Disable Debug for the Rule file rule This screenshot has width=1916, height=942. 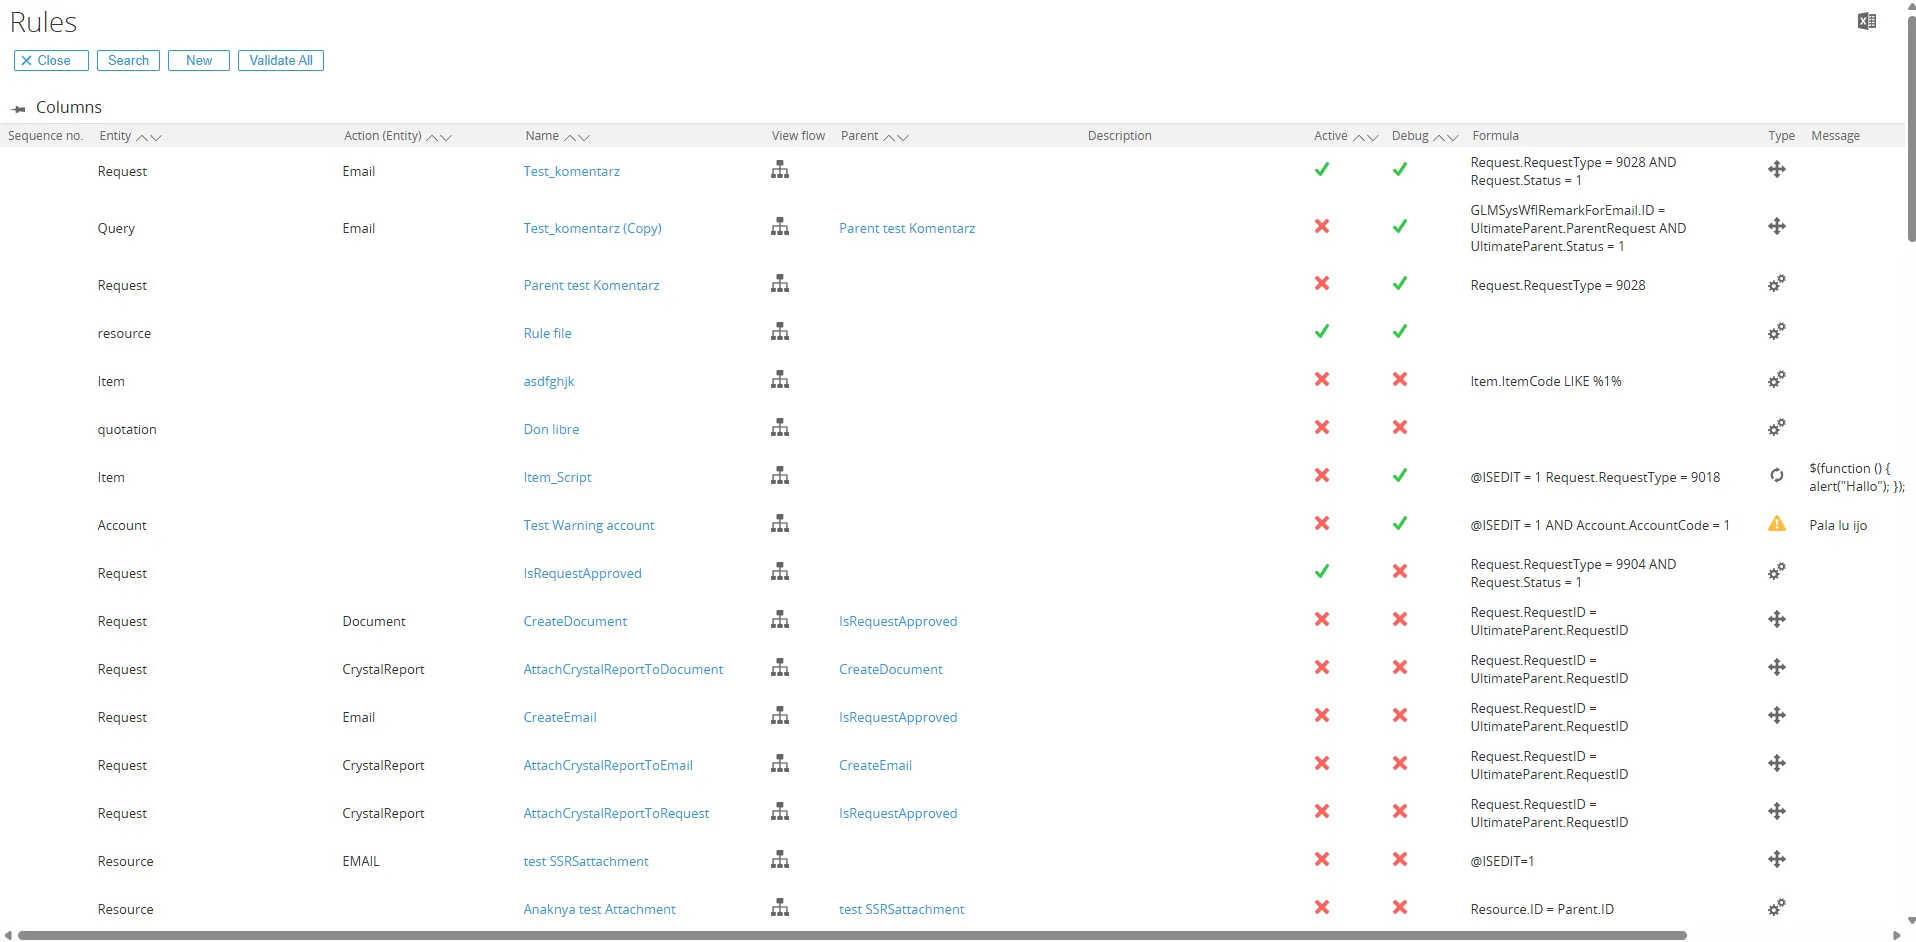(x=1399, y=331)
